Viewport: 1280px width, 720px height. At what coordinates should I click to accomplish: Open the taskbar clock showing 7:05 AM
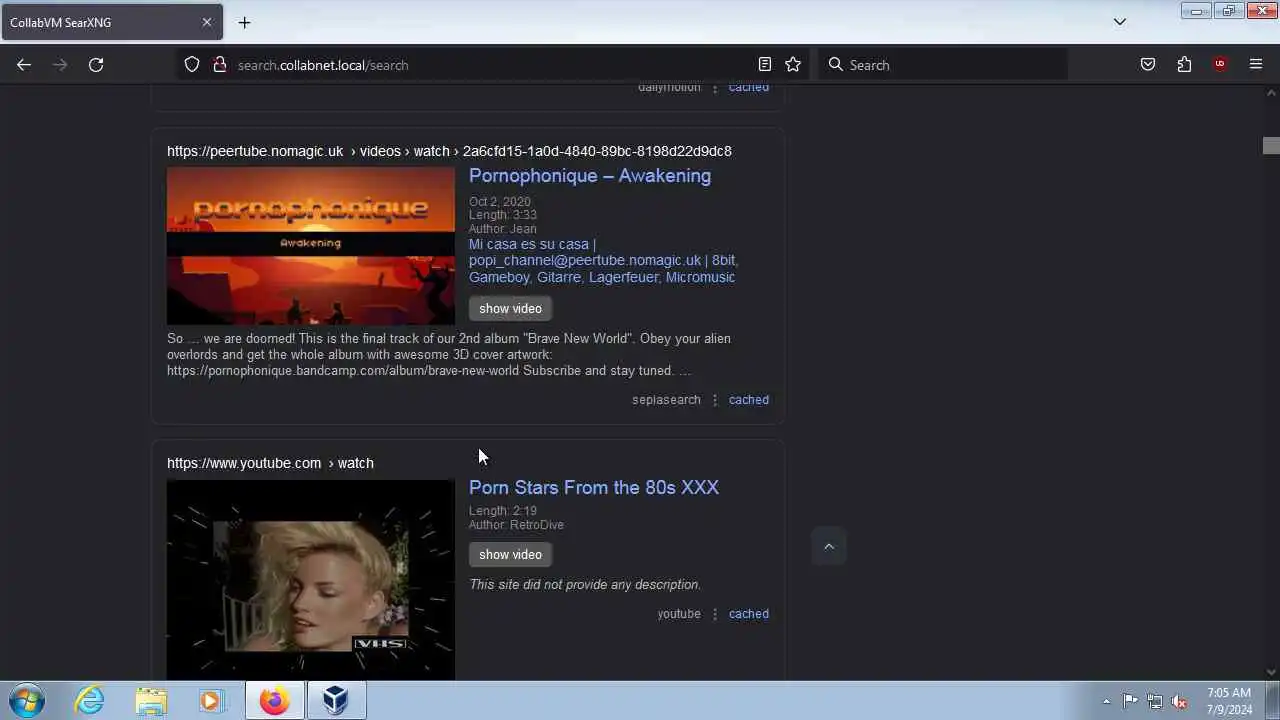1229,701
